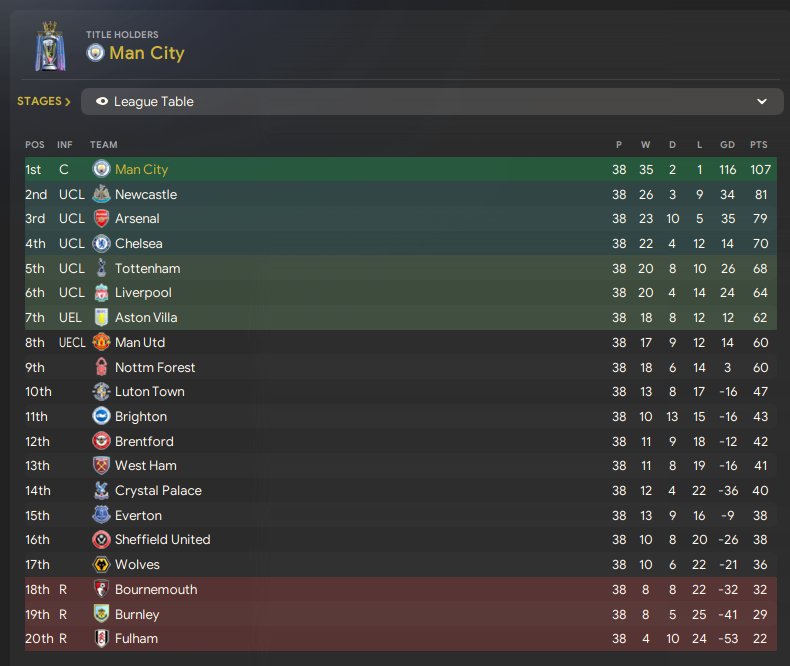Open Man City title holders link
790x666 pixels.
tap(147, 53)
